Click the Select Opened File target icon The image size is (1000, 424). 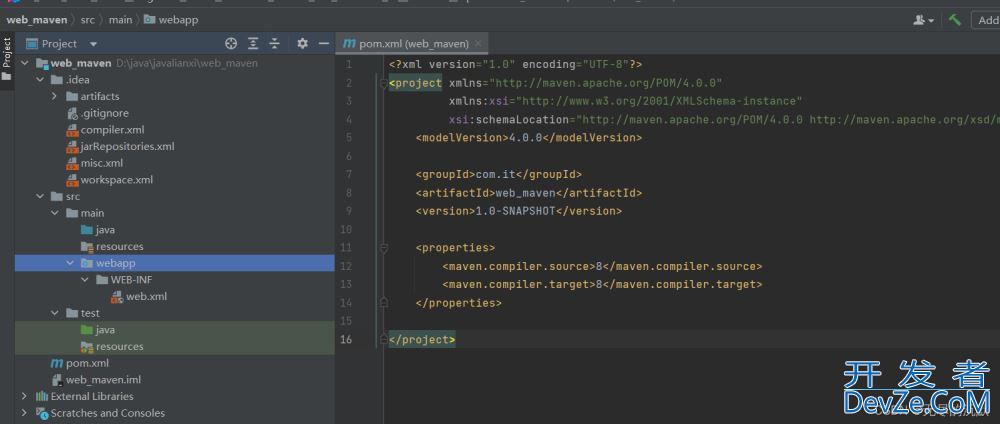[231, 43]
